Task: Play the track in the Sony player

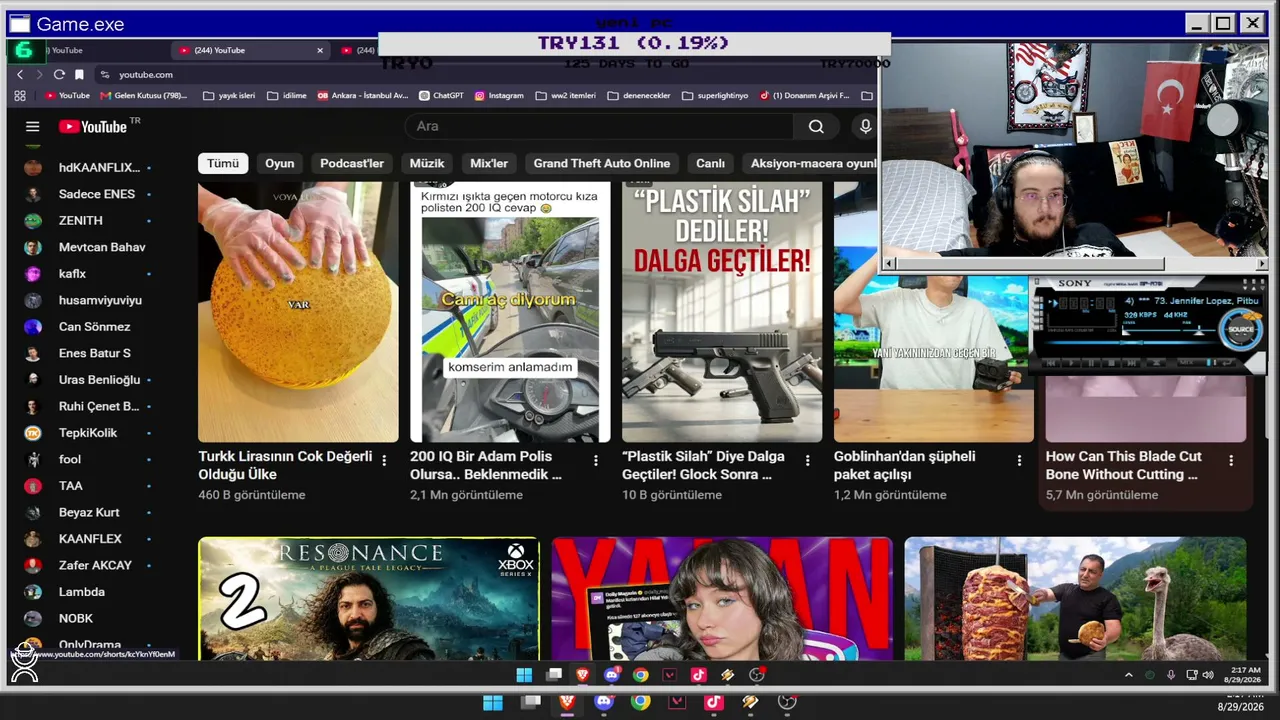Action: tap(1069, 362)
